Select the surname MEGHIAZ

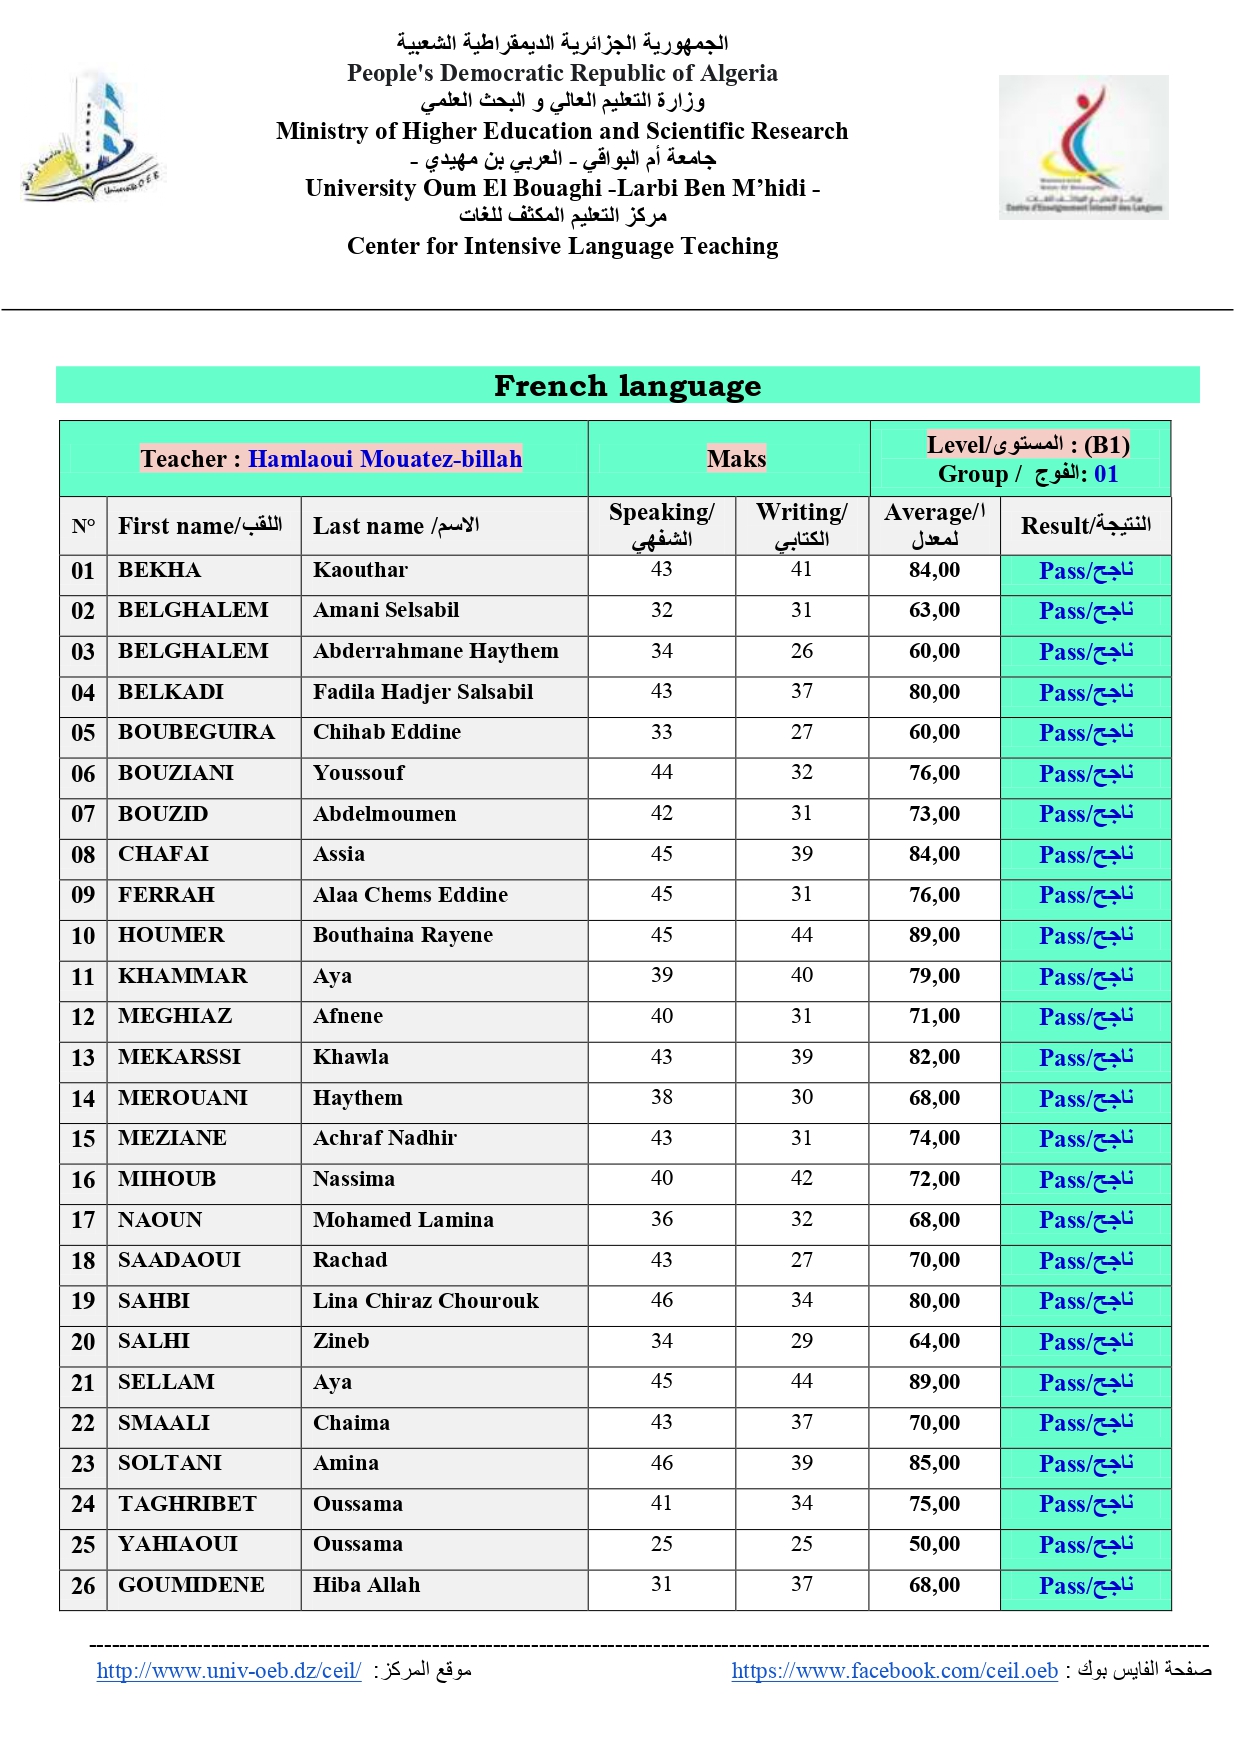(x=175, y=1016)
